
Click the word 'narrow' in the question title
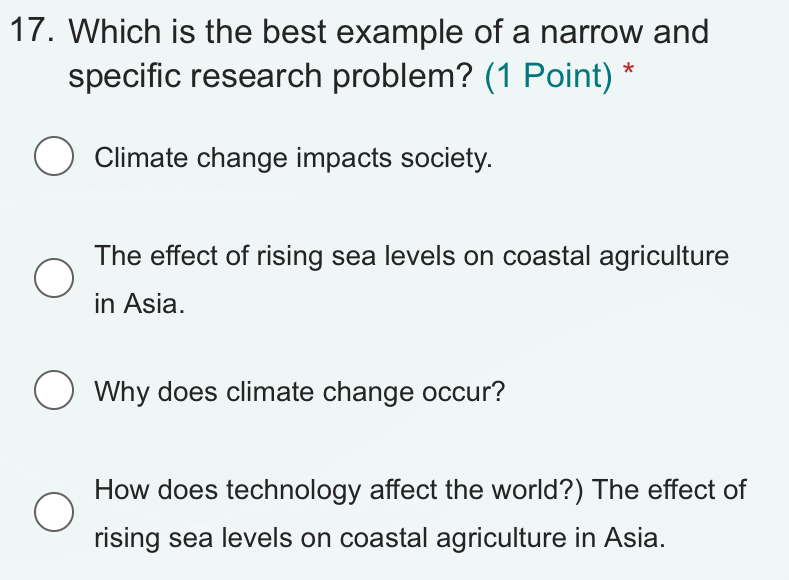pyautogui.click(x=592, y=32)
